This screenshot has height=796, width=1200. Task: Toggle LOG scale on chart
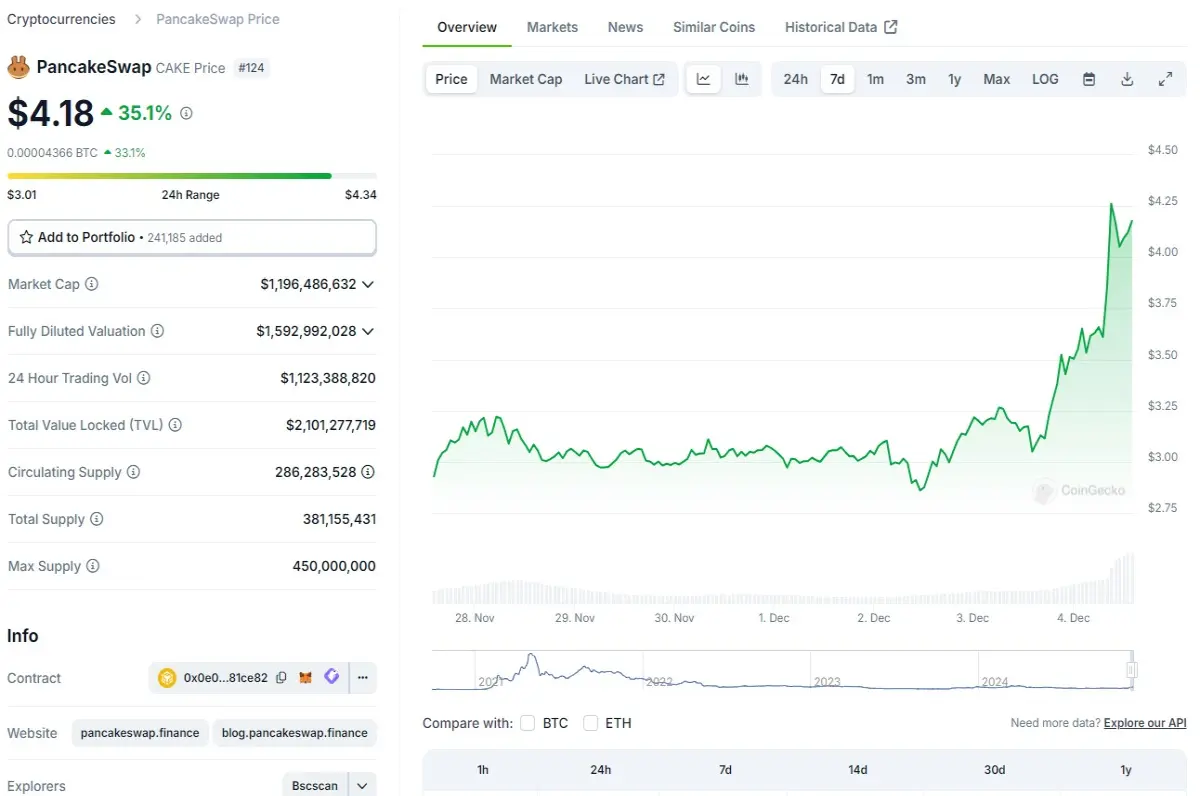[x=1045, y=79]
